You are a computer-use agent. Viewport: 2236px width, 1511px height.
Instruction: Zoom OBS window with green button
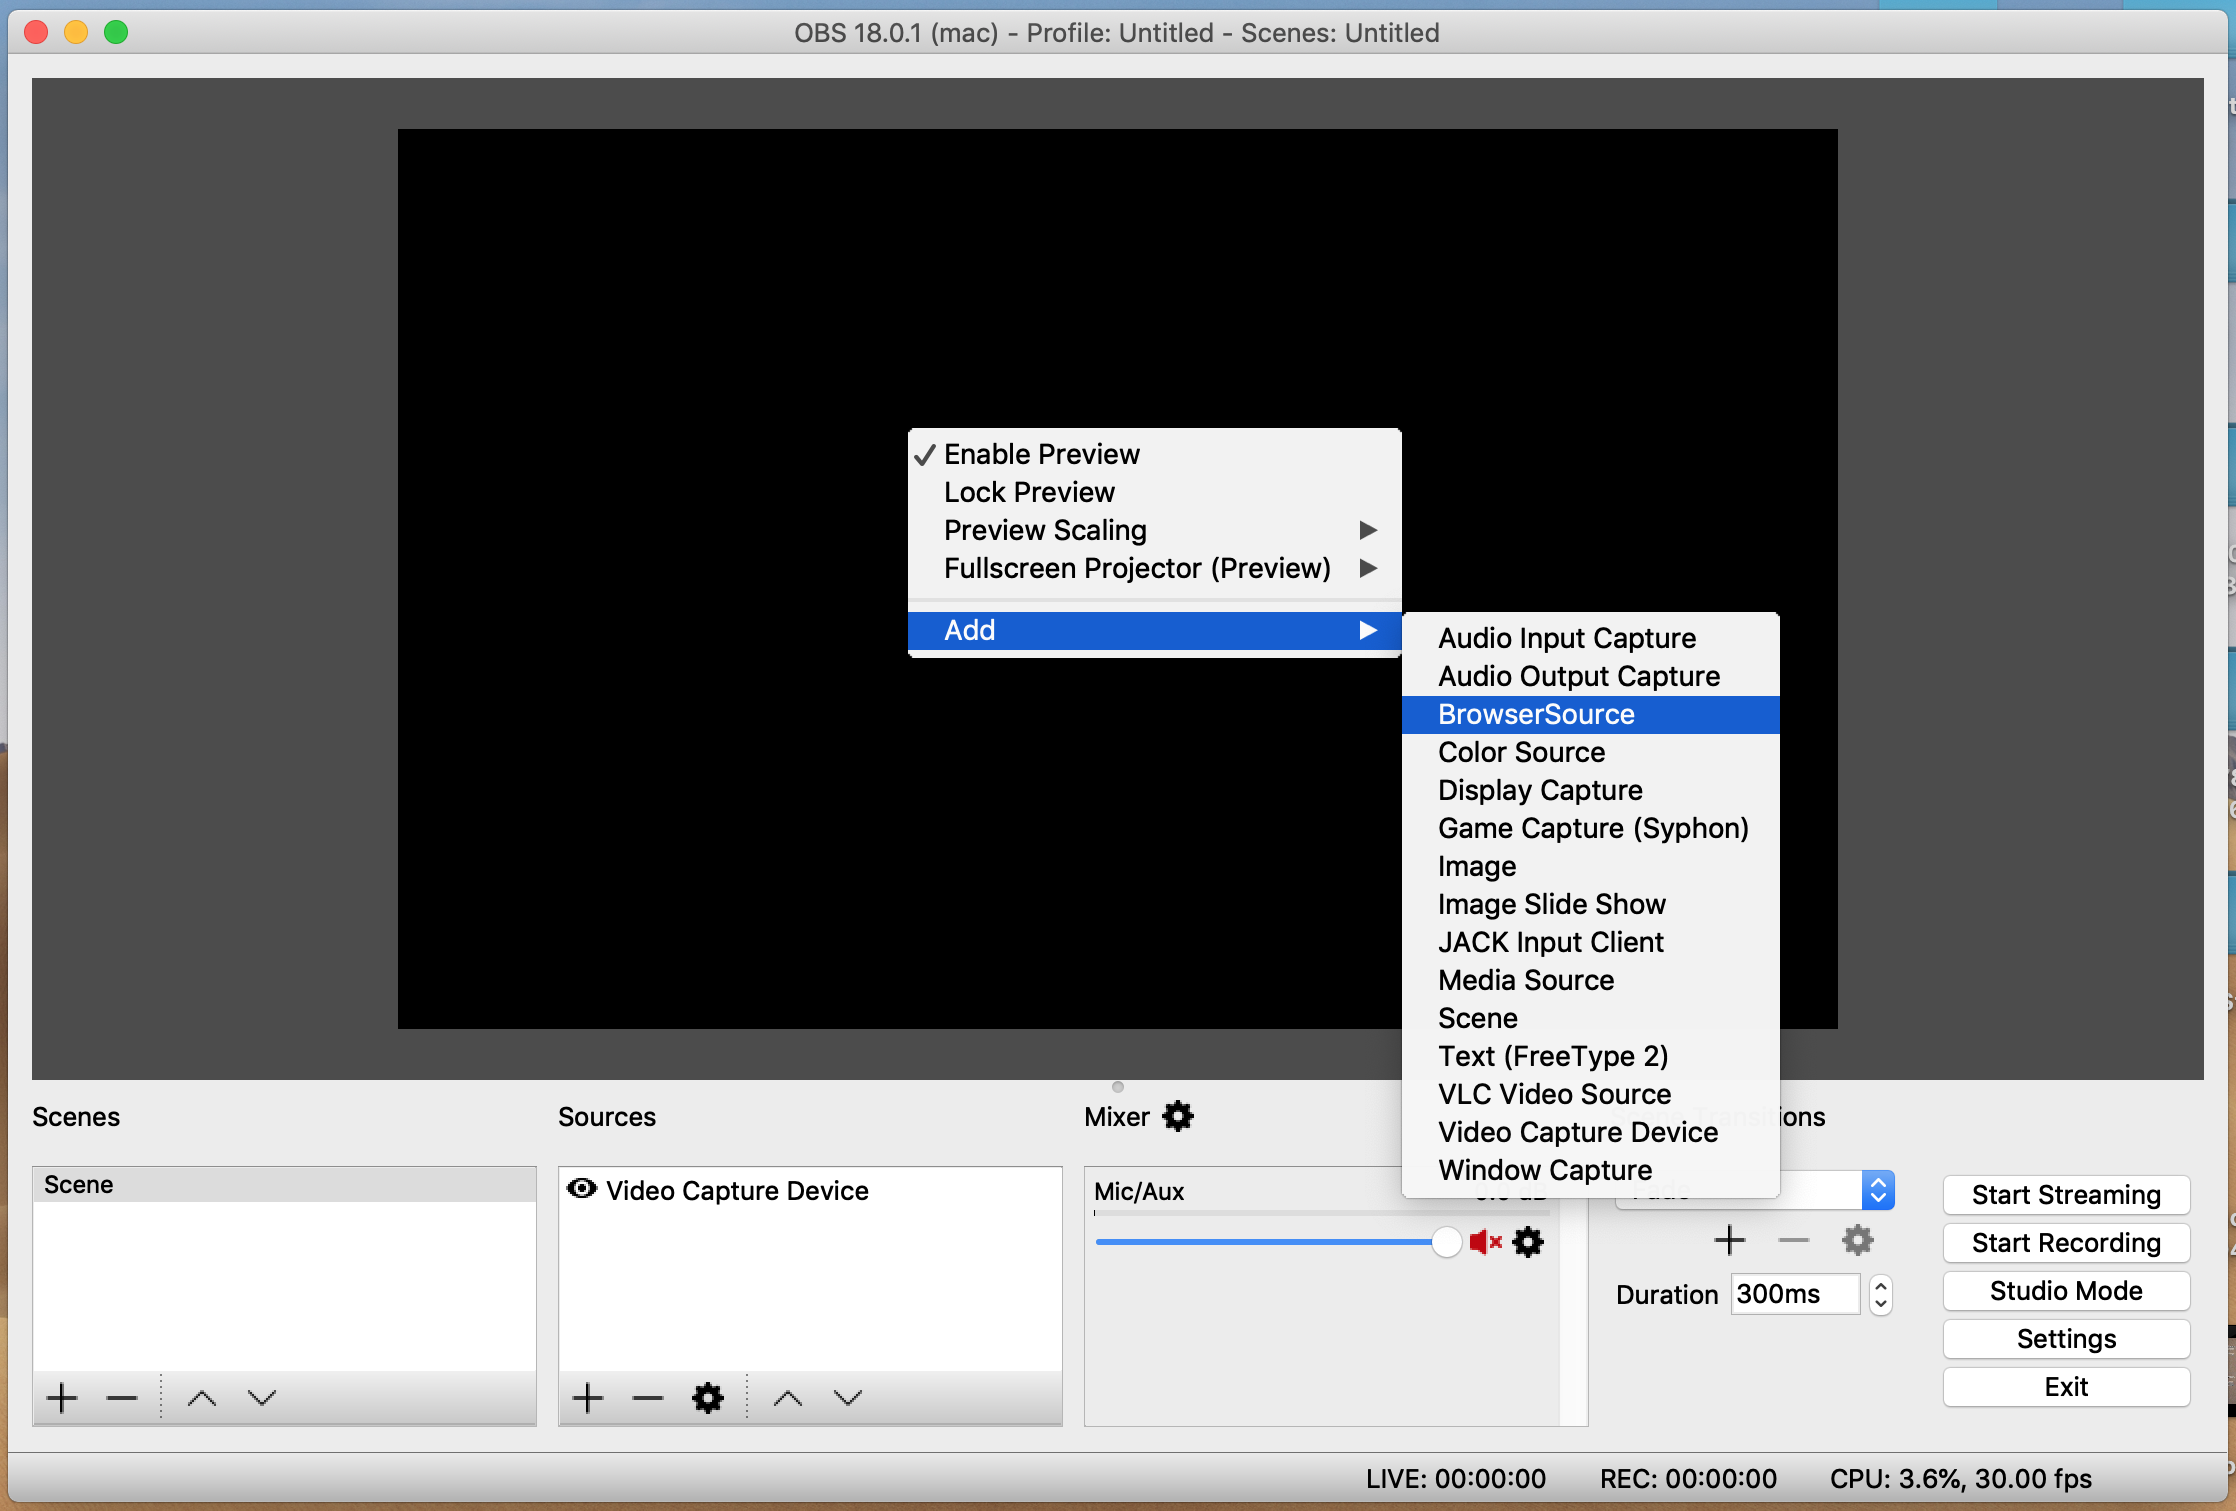(116, 33)
